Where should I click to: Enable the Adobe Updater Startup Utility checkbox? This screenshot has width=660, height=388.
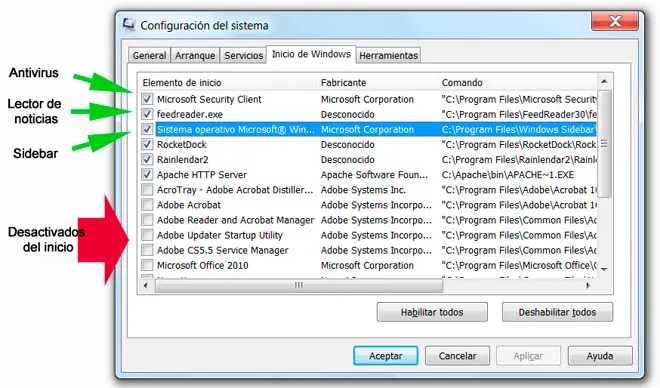pyautogui.click(x=147, y=235)
